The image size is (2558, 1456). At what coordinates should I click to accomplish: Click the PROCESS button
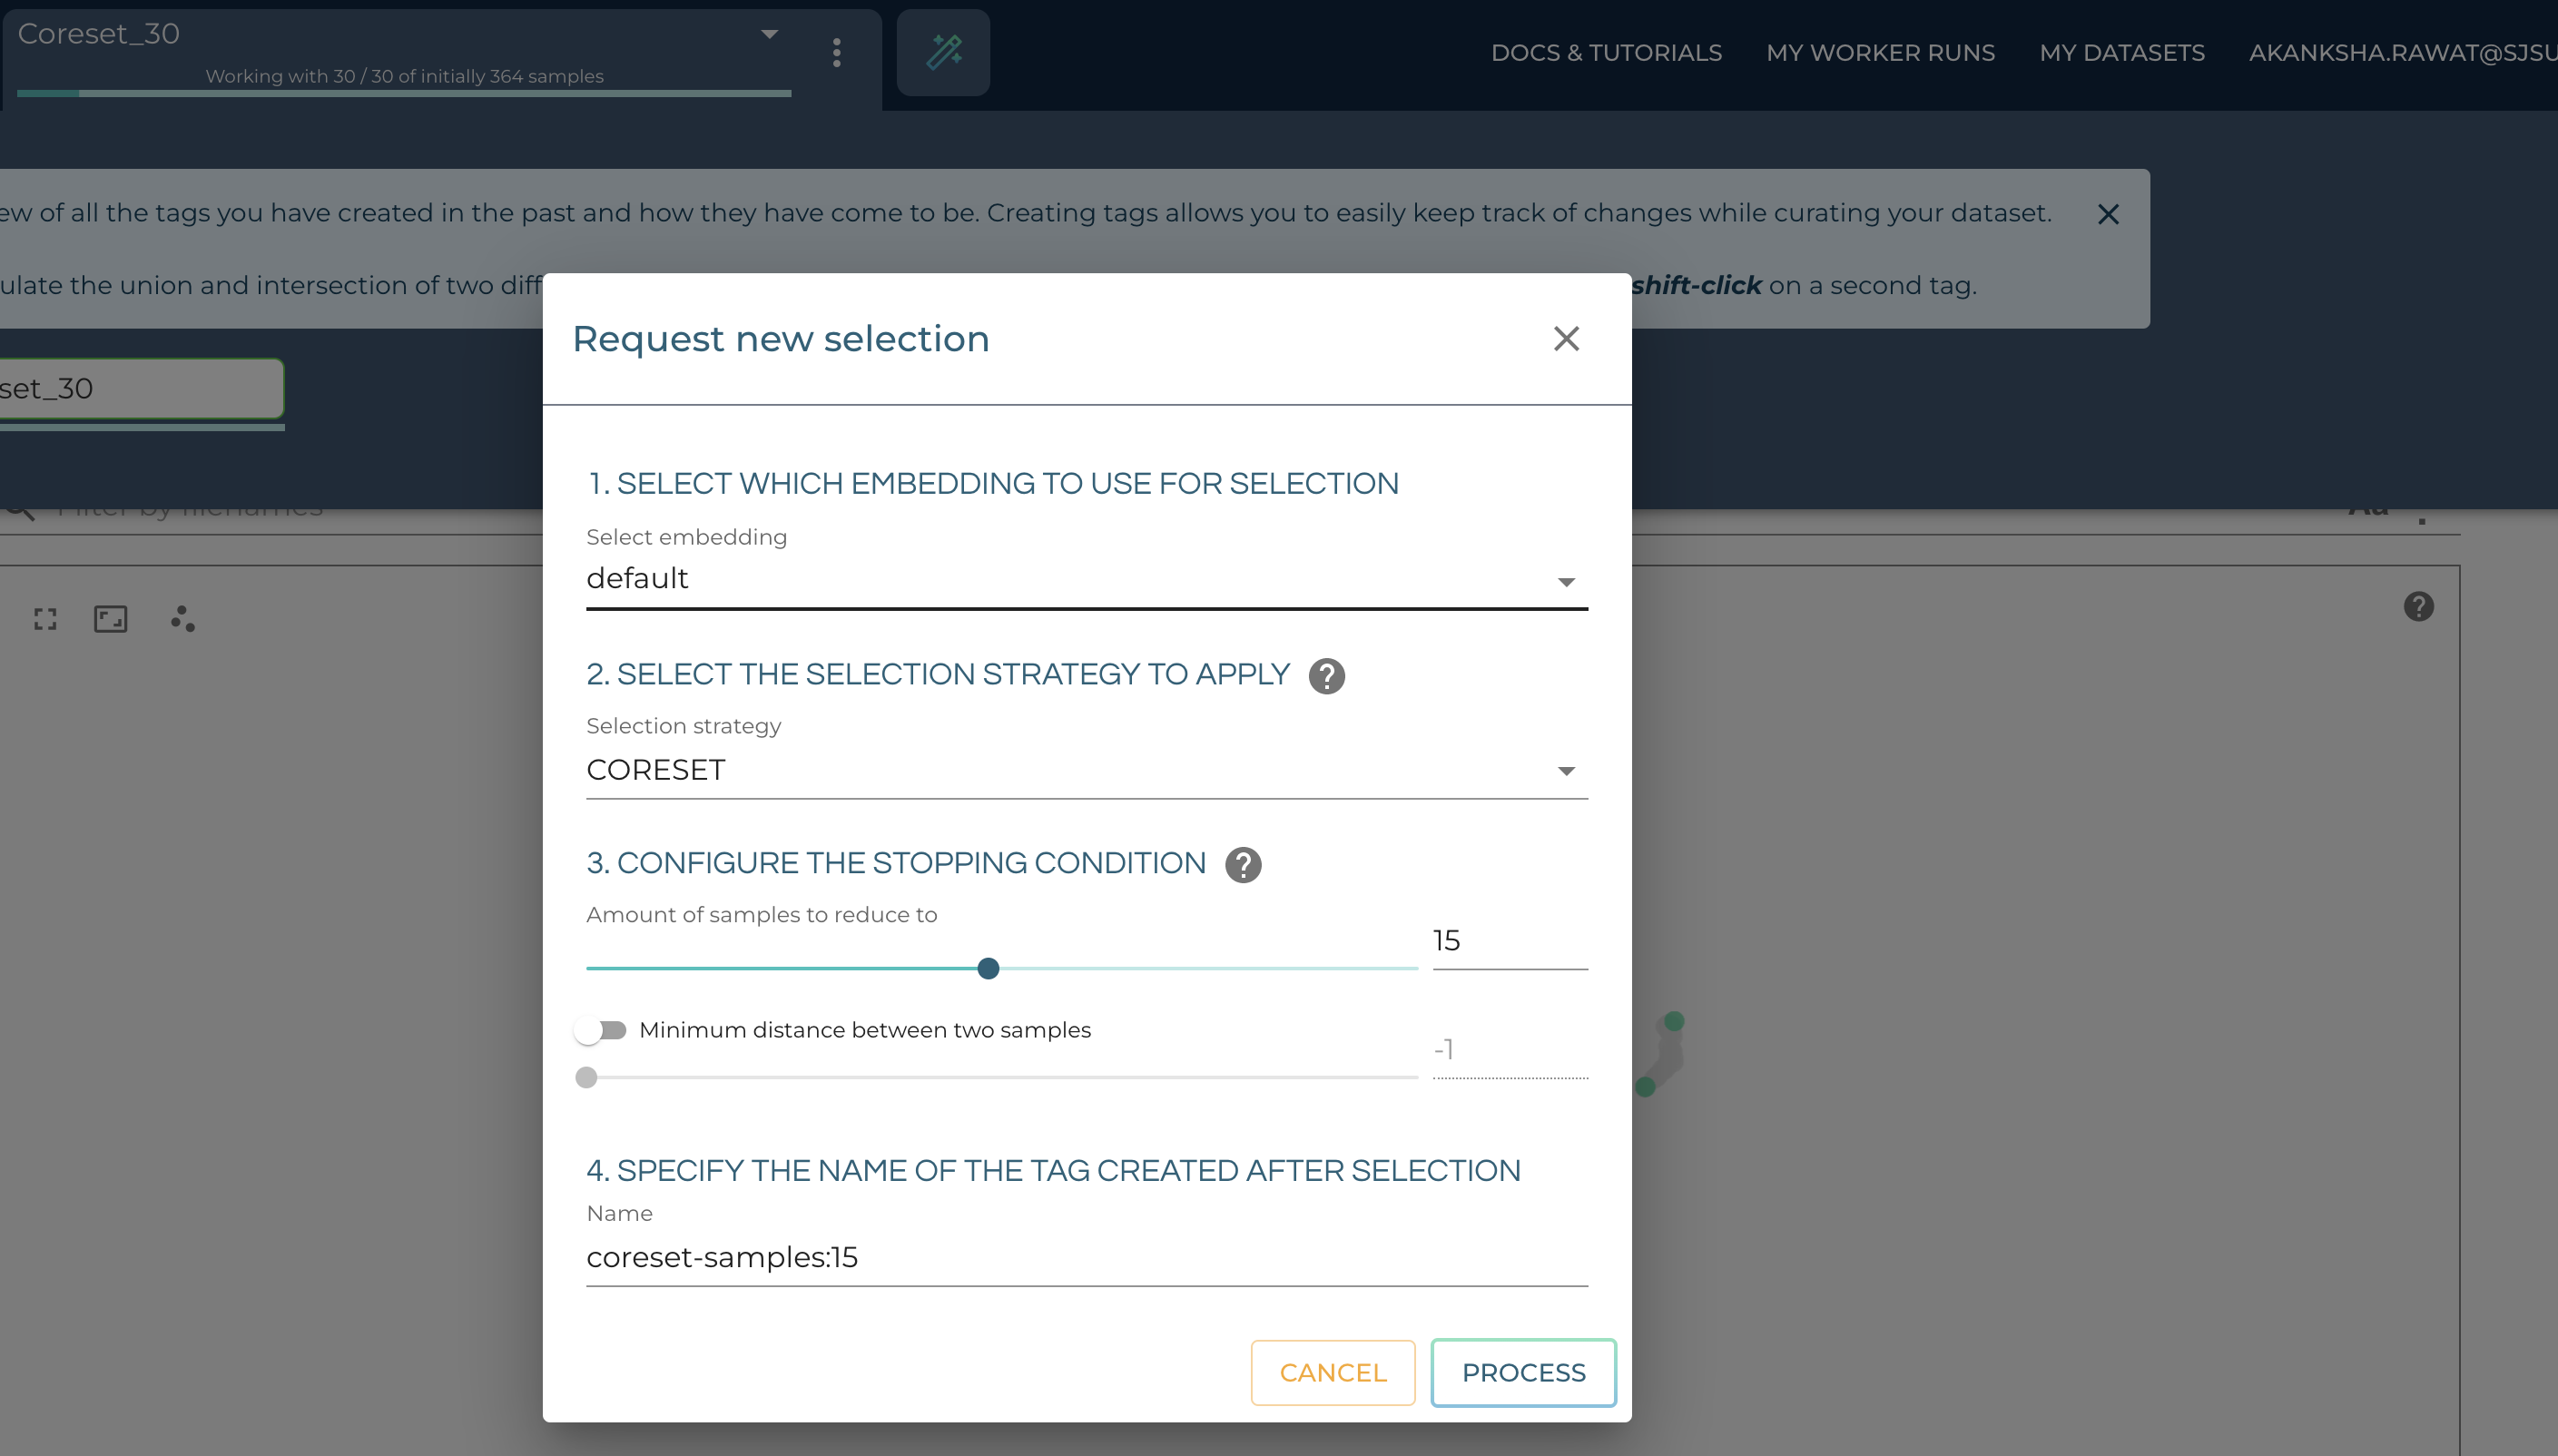tap(1522, 1372)
